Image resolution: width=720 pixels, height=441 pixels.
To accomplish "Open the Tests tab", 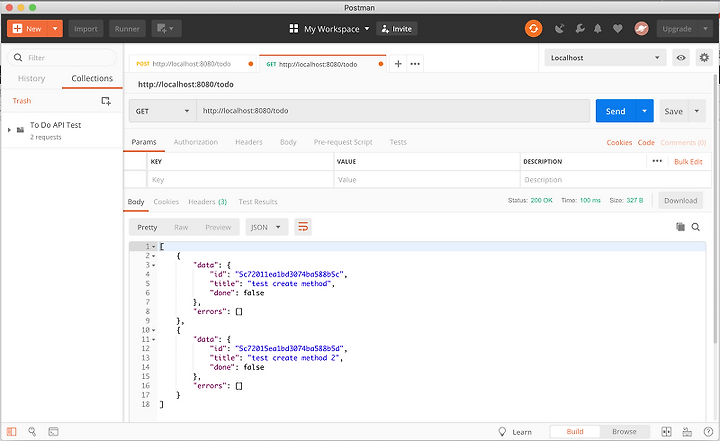I will (x=398, y=142).
